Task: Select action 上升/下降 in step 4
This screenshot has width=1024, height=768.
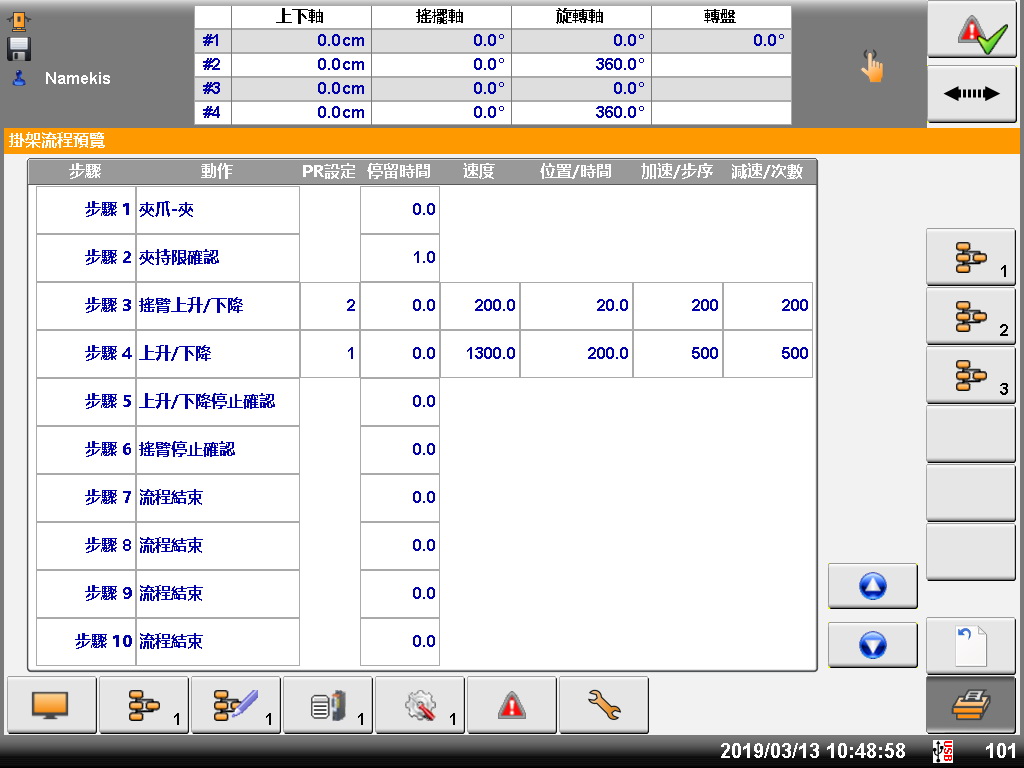Action: click(x=217, y=353)
